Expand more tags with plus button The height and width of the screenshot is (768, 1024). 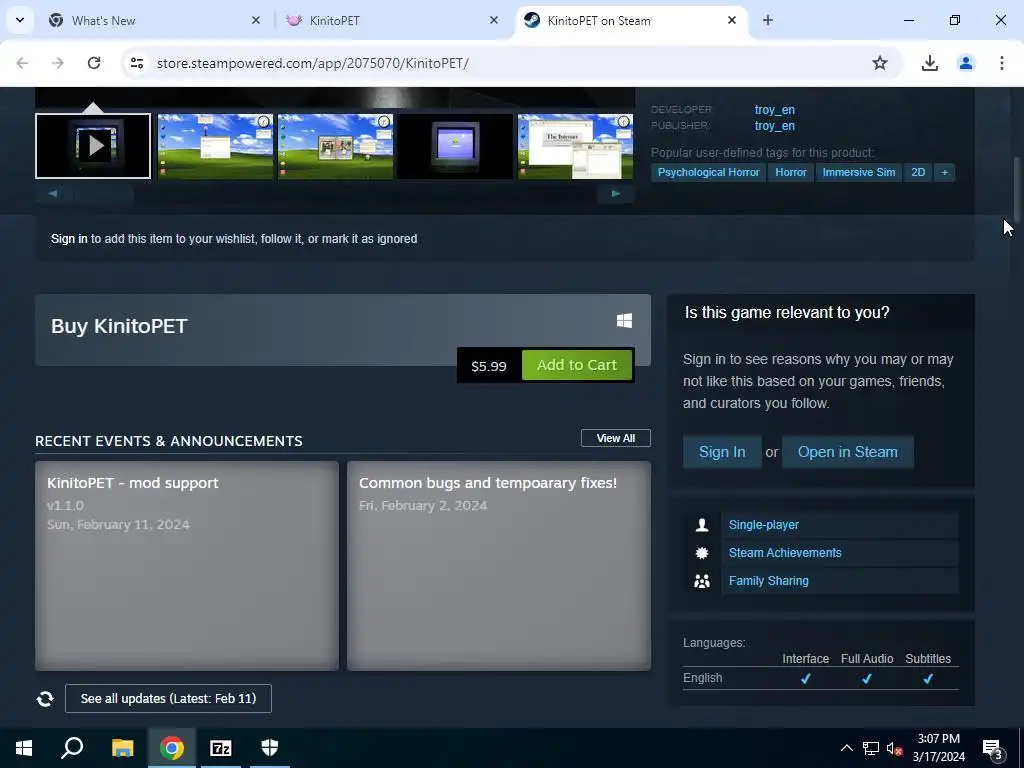pyautogui.click(x=944, y=172)
